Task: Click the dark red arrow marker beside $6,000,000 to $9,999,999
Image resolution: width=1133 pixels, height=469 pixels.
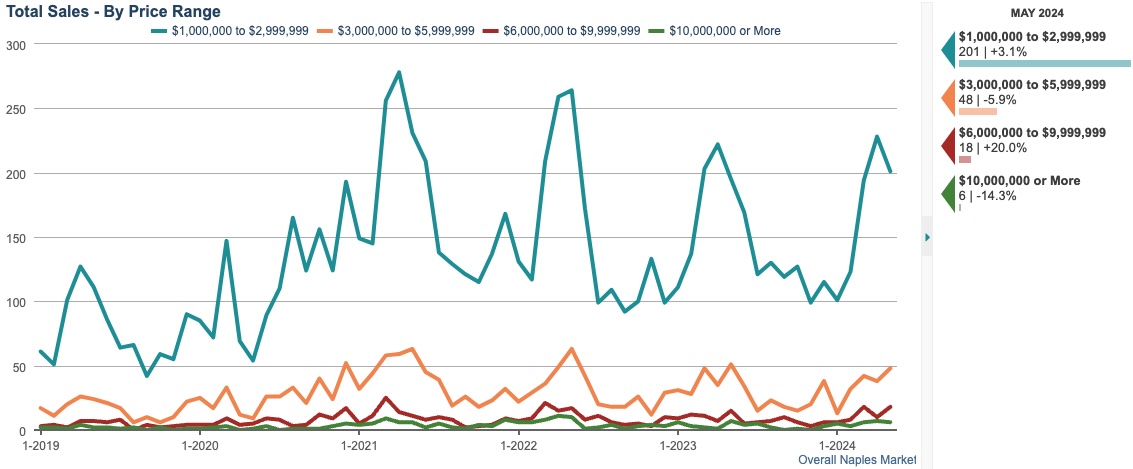Action: coord(947,145)
